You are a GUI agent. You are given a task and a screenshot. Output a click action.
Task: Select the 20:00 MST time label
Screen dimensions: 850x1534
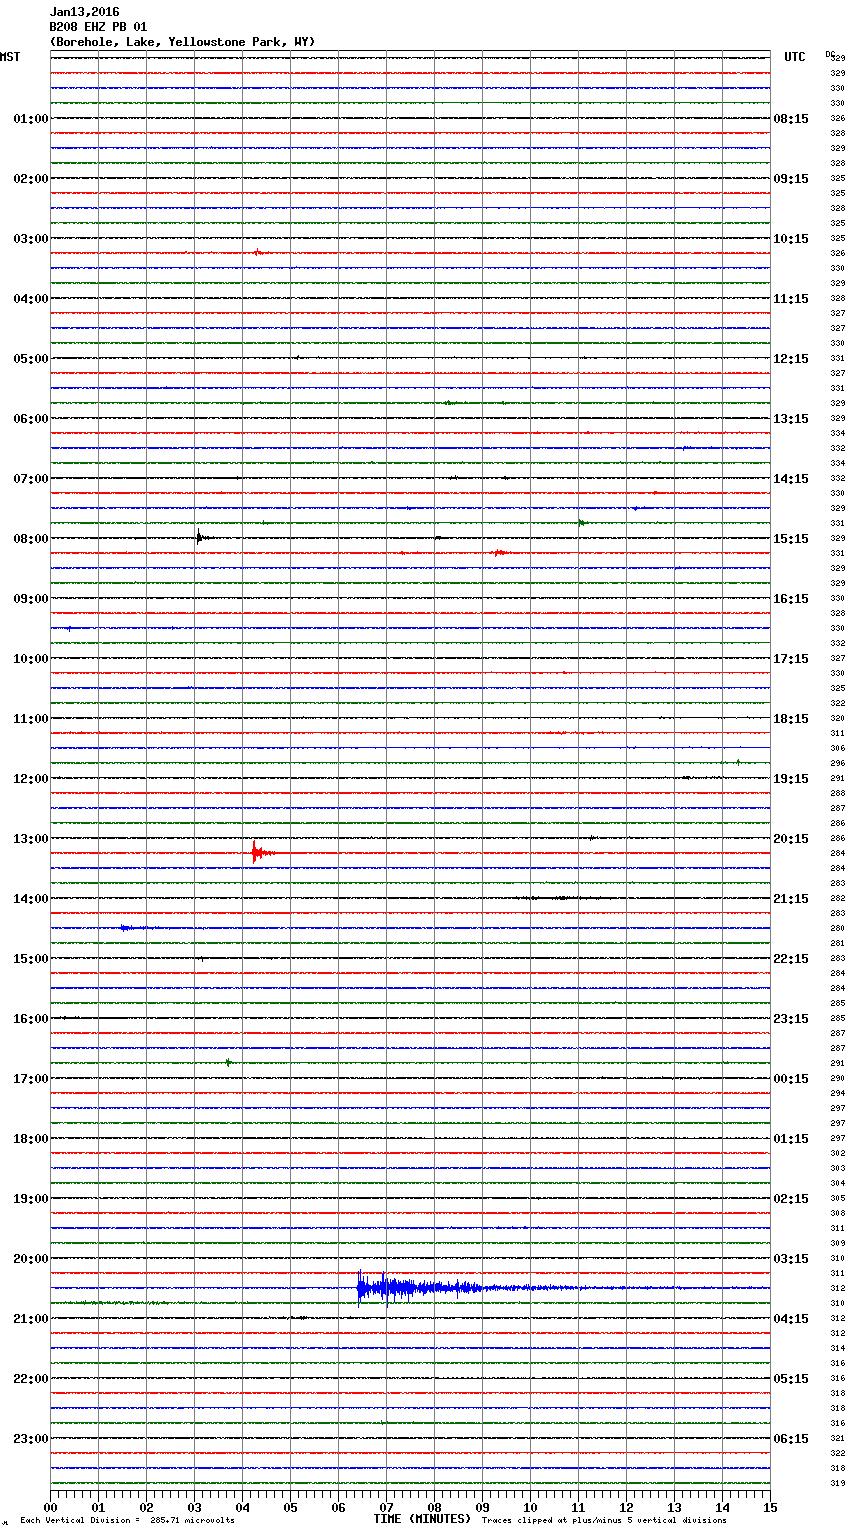(x=31, y=1259)
